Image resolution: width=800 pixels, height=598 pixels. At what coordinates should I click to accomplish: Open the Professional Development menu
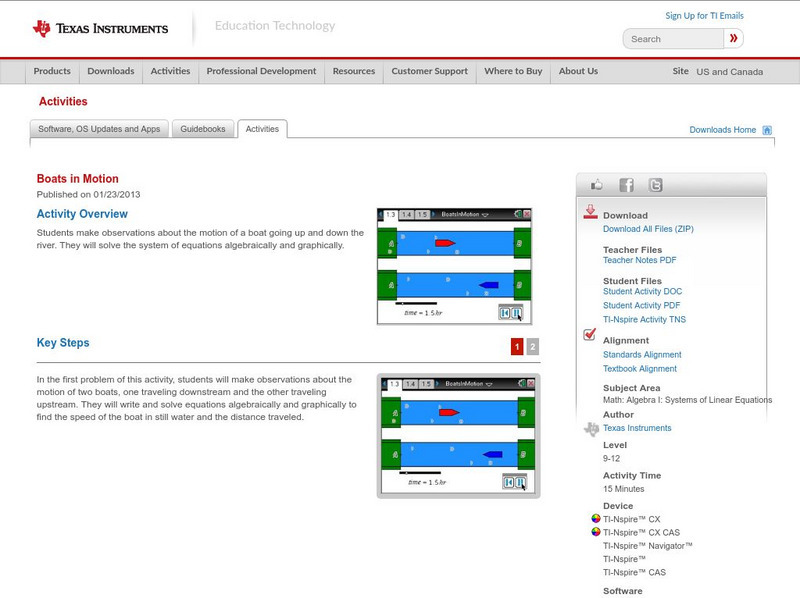[261, 72]
